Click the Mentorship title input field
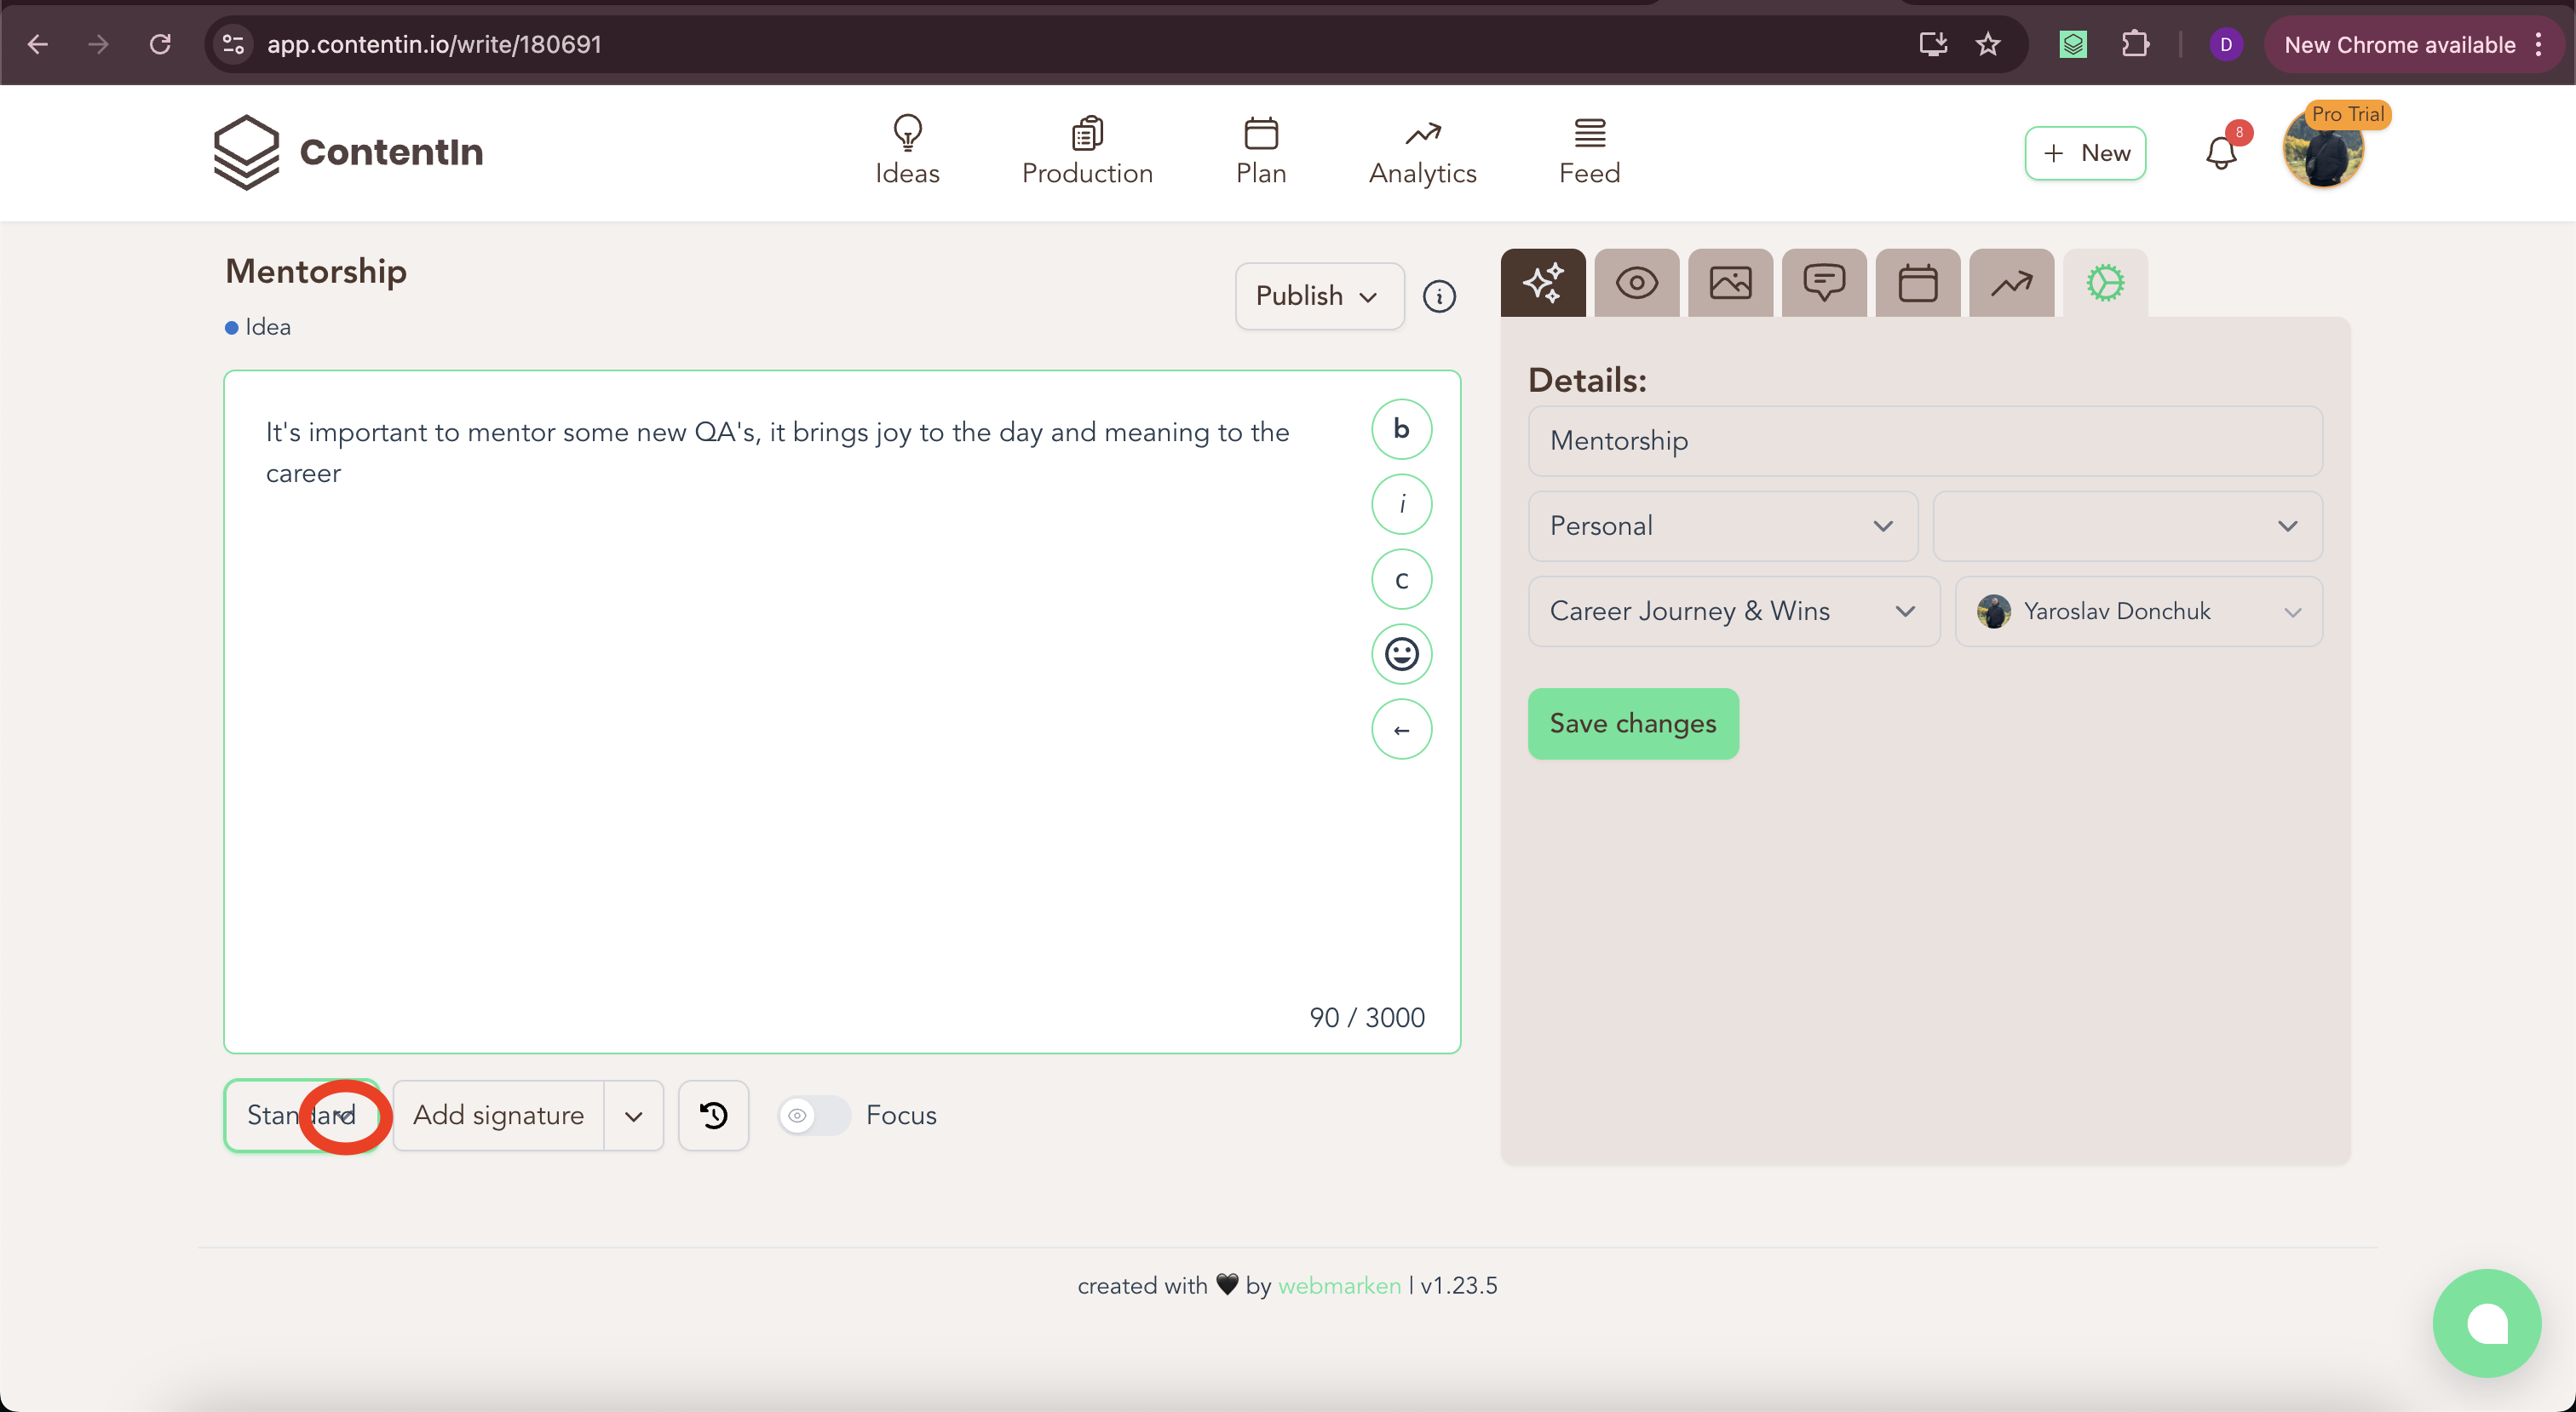This screenshot has height=1412, width=2576. pyautogui.click(x=1925, y=441)
